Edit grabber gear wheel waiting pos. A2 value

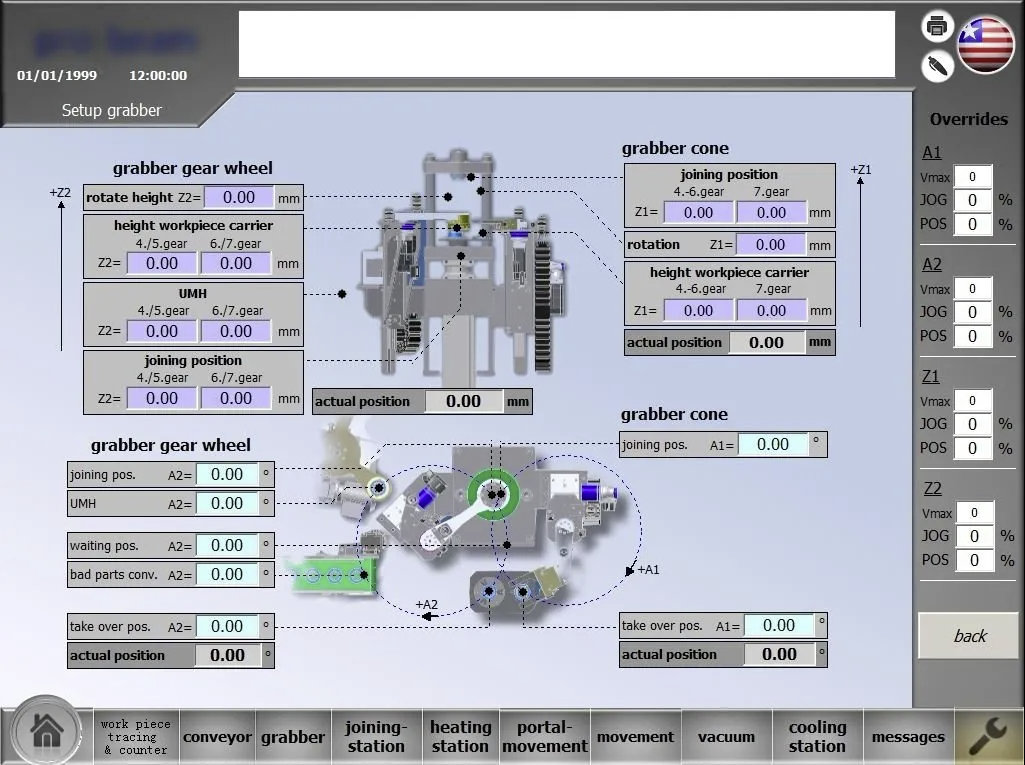coord(227,545)
